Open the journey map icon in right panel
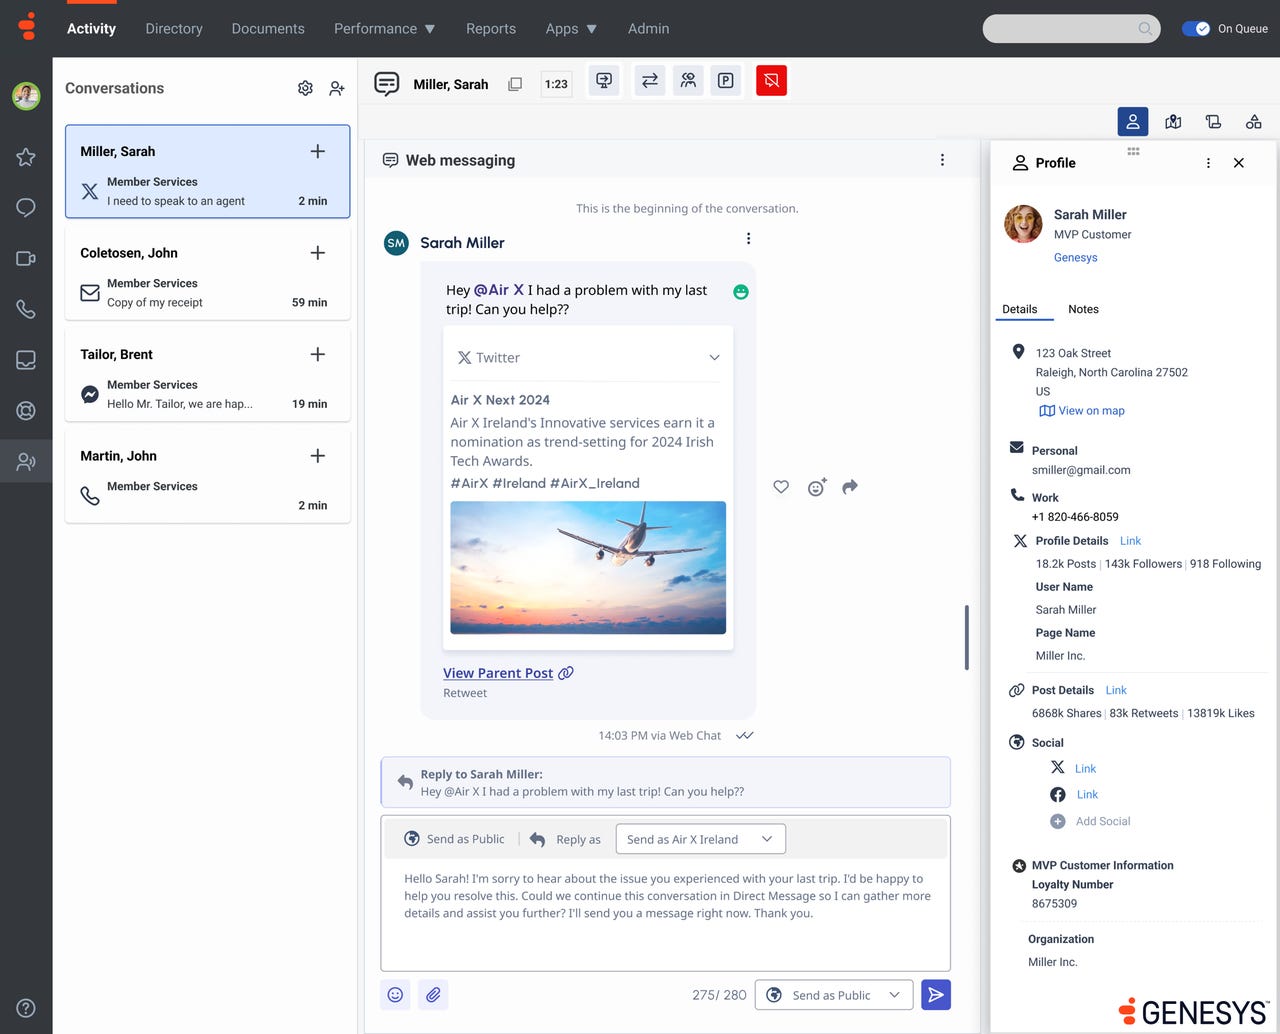Image resolution: width=1280 pixels, height=1034 pixels. click(x=1173, y=121)
